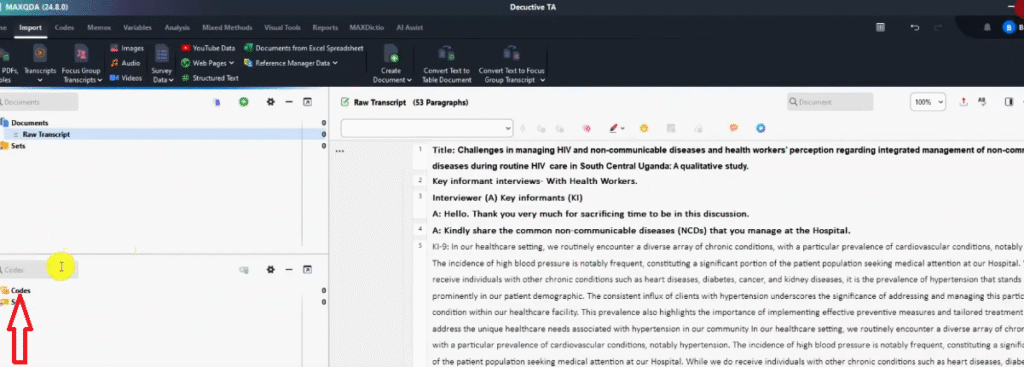
Task: Import Documents from Excel Spreadsheet
Action: tap(304, 48)
